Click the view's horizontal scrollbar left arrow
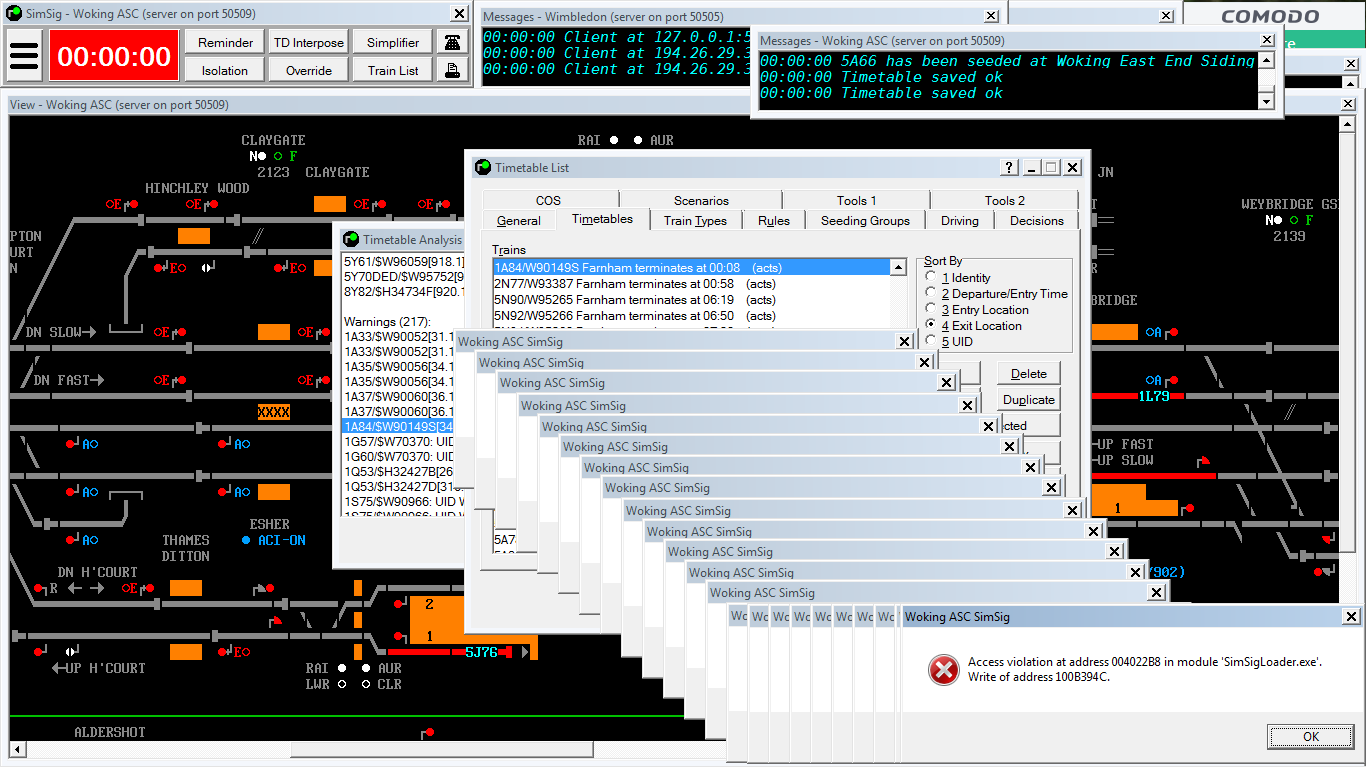The image size is (1366, 768). coord(17,750)
